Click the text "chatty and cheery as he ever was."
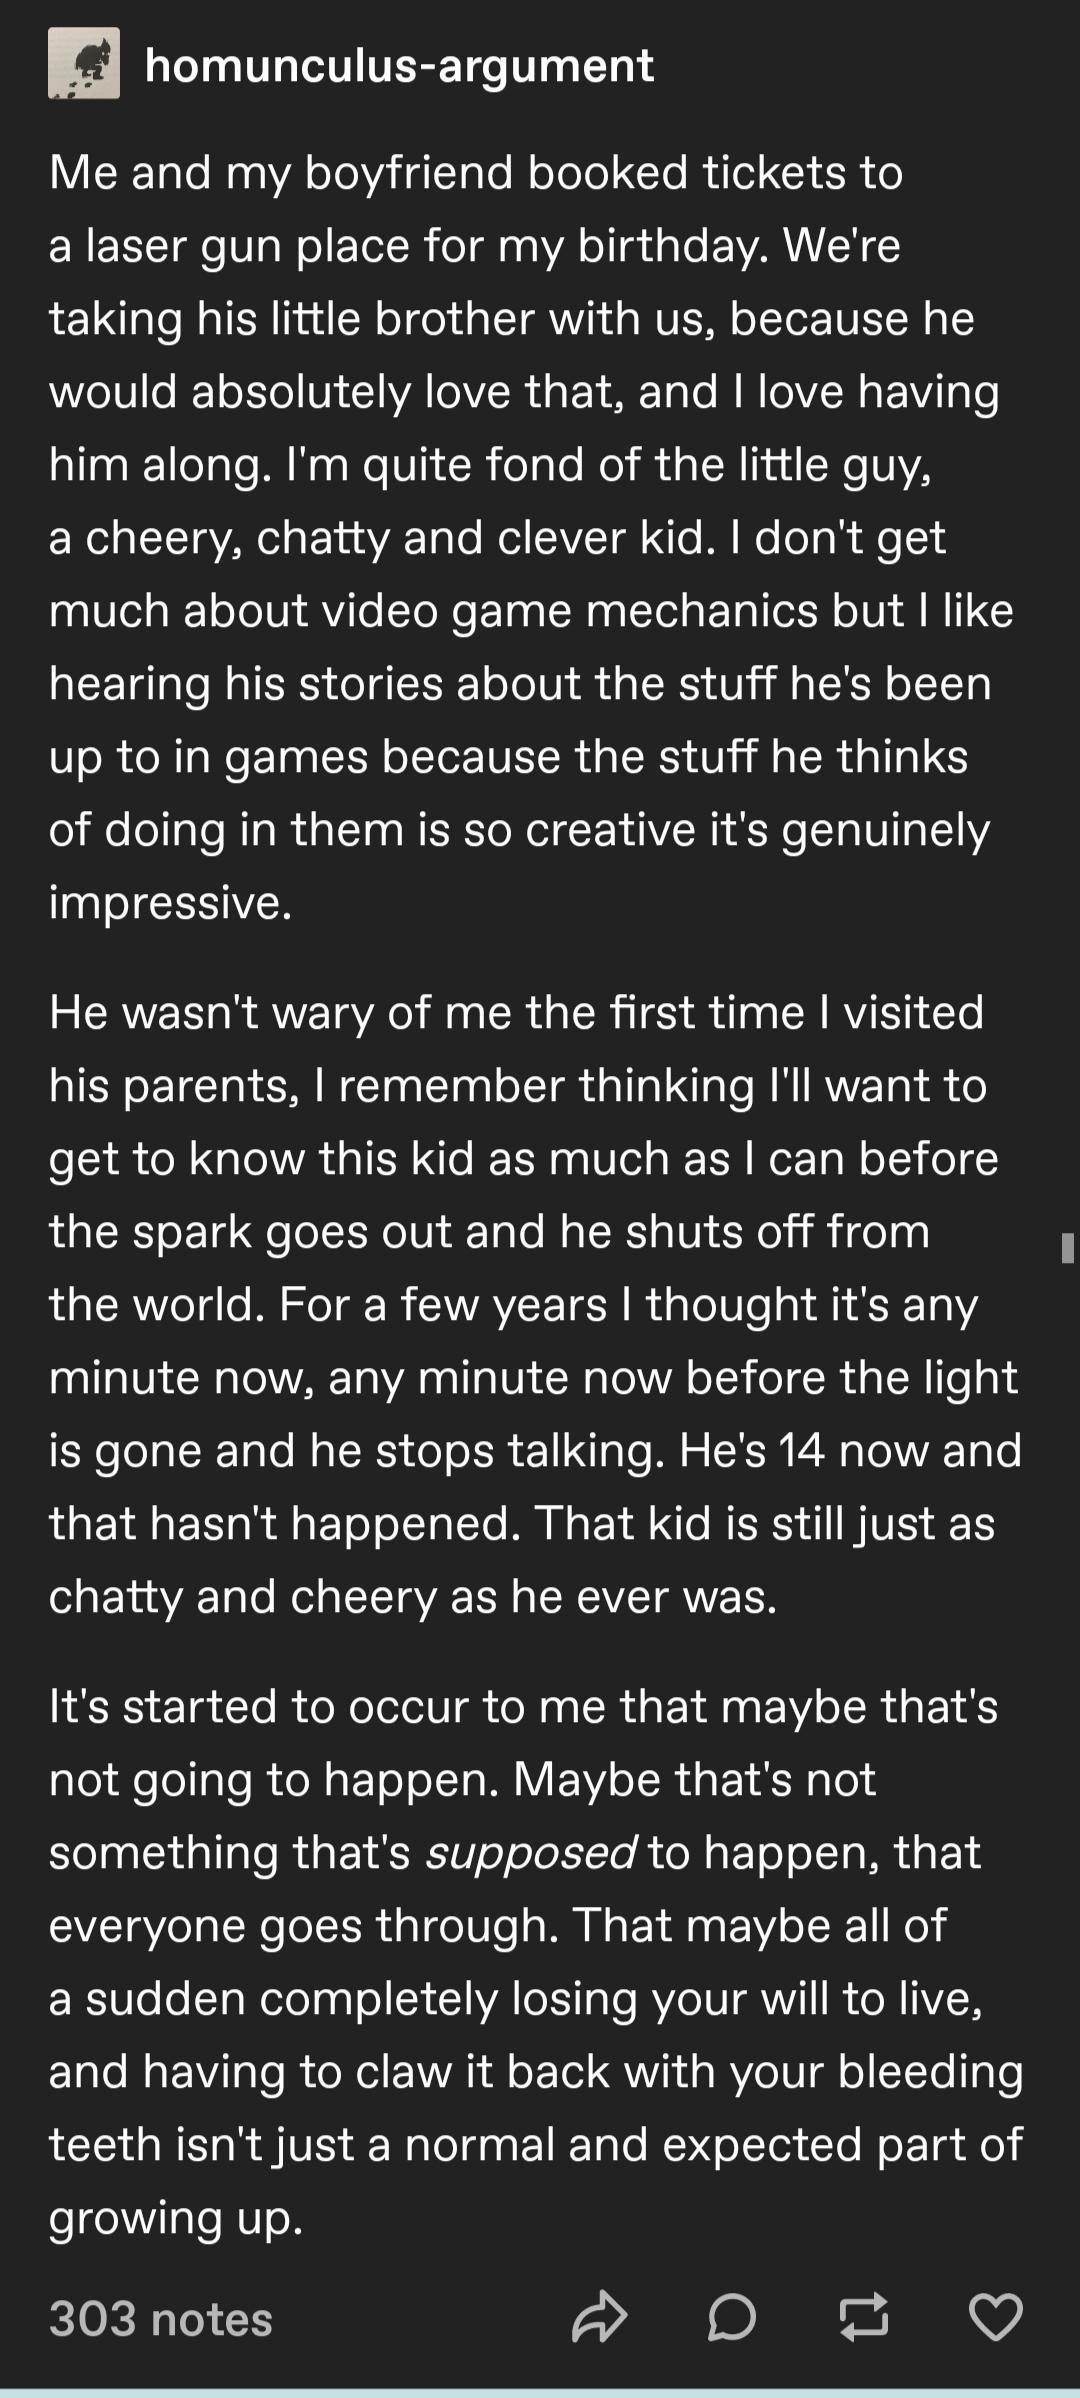The width and height of the screenshot is (1080, 2398). coord(412,1596)
